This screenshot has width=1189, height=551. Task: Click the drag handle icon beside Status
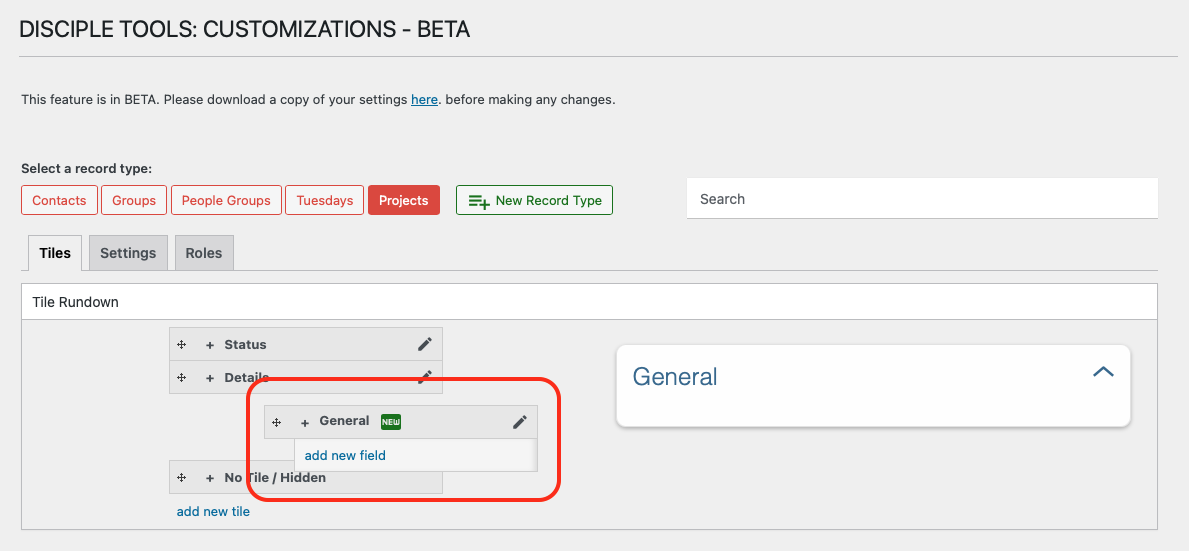click(182, 345)
